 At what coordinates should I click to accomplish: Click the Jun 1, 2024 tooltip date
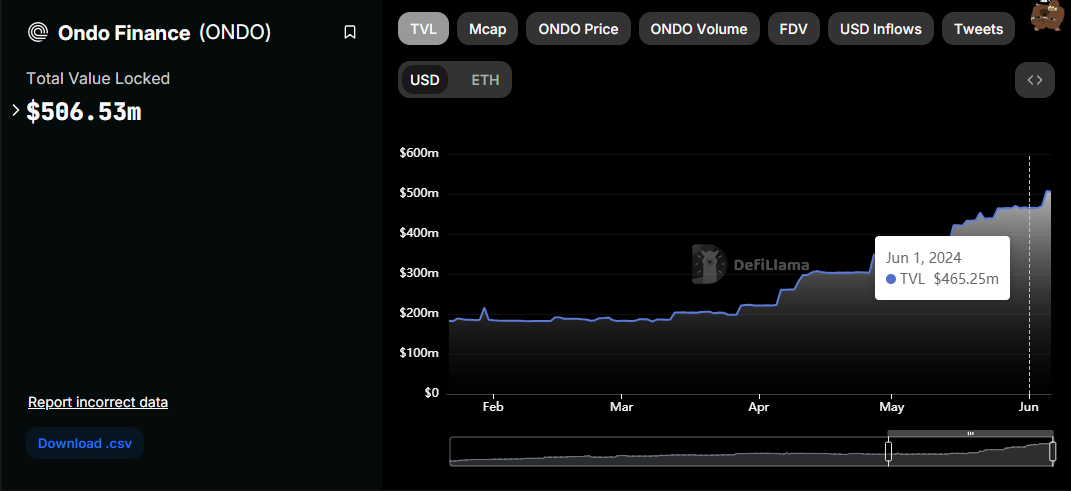tap(923, 257)
